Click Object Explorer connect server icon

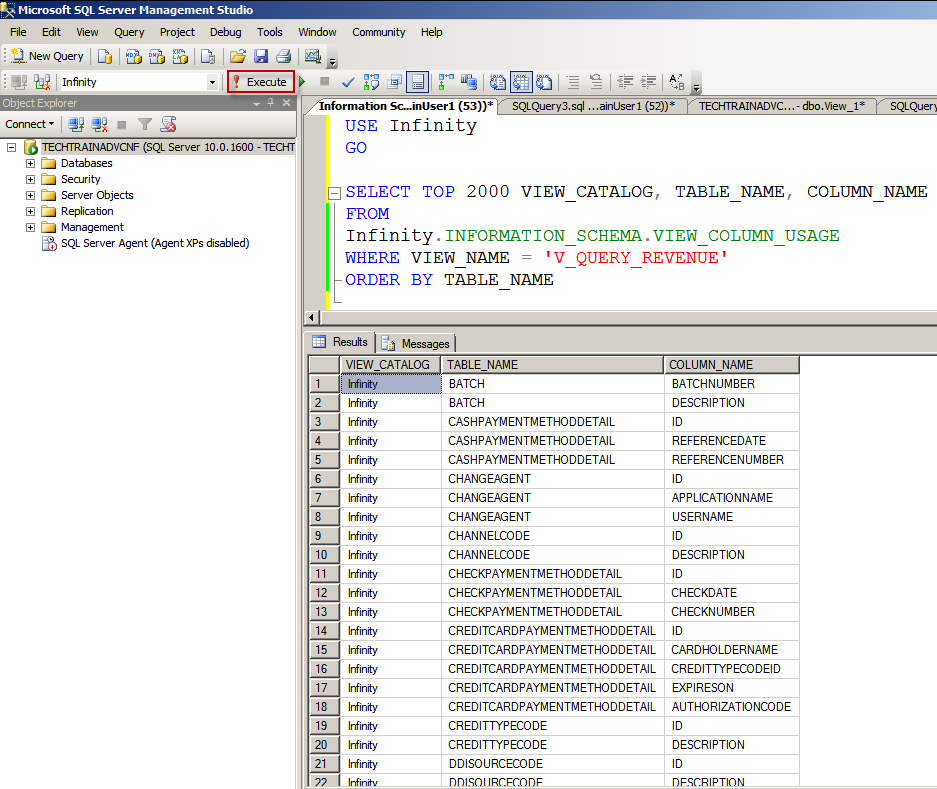76,124
